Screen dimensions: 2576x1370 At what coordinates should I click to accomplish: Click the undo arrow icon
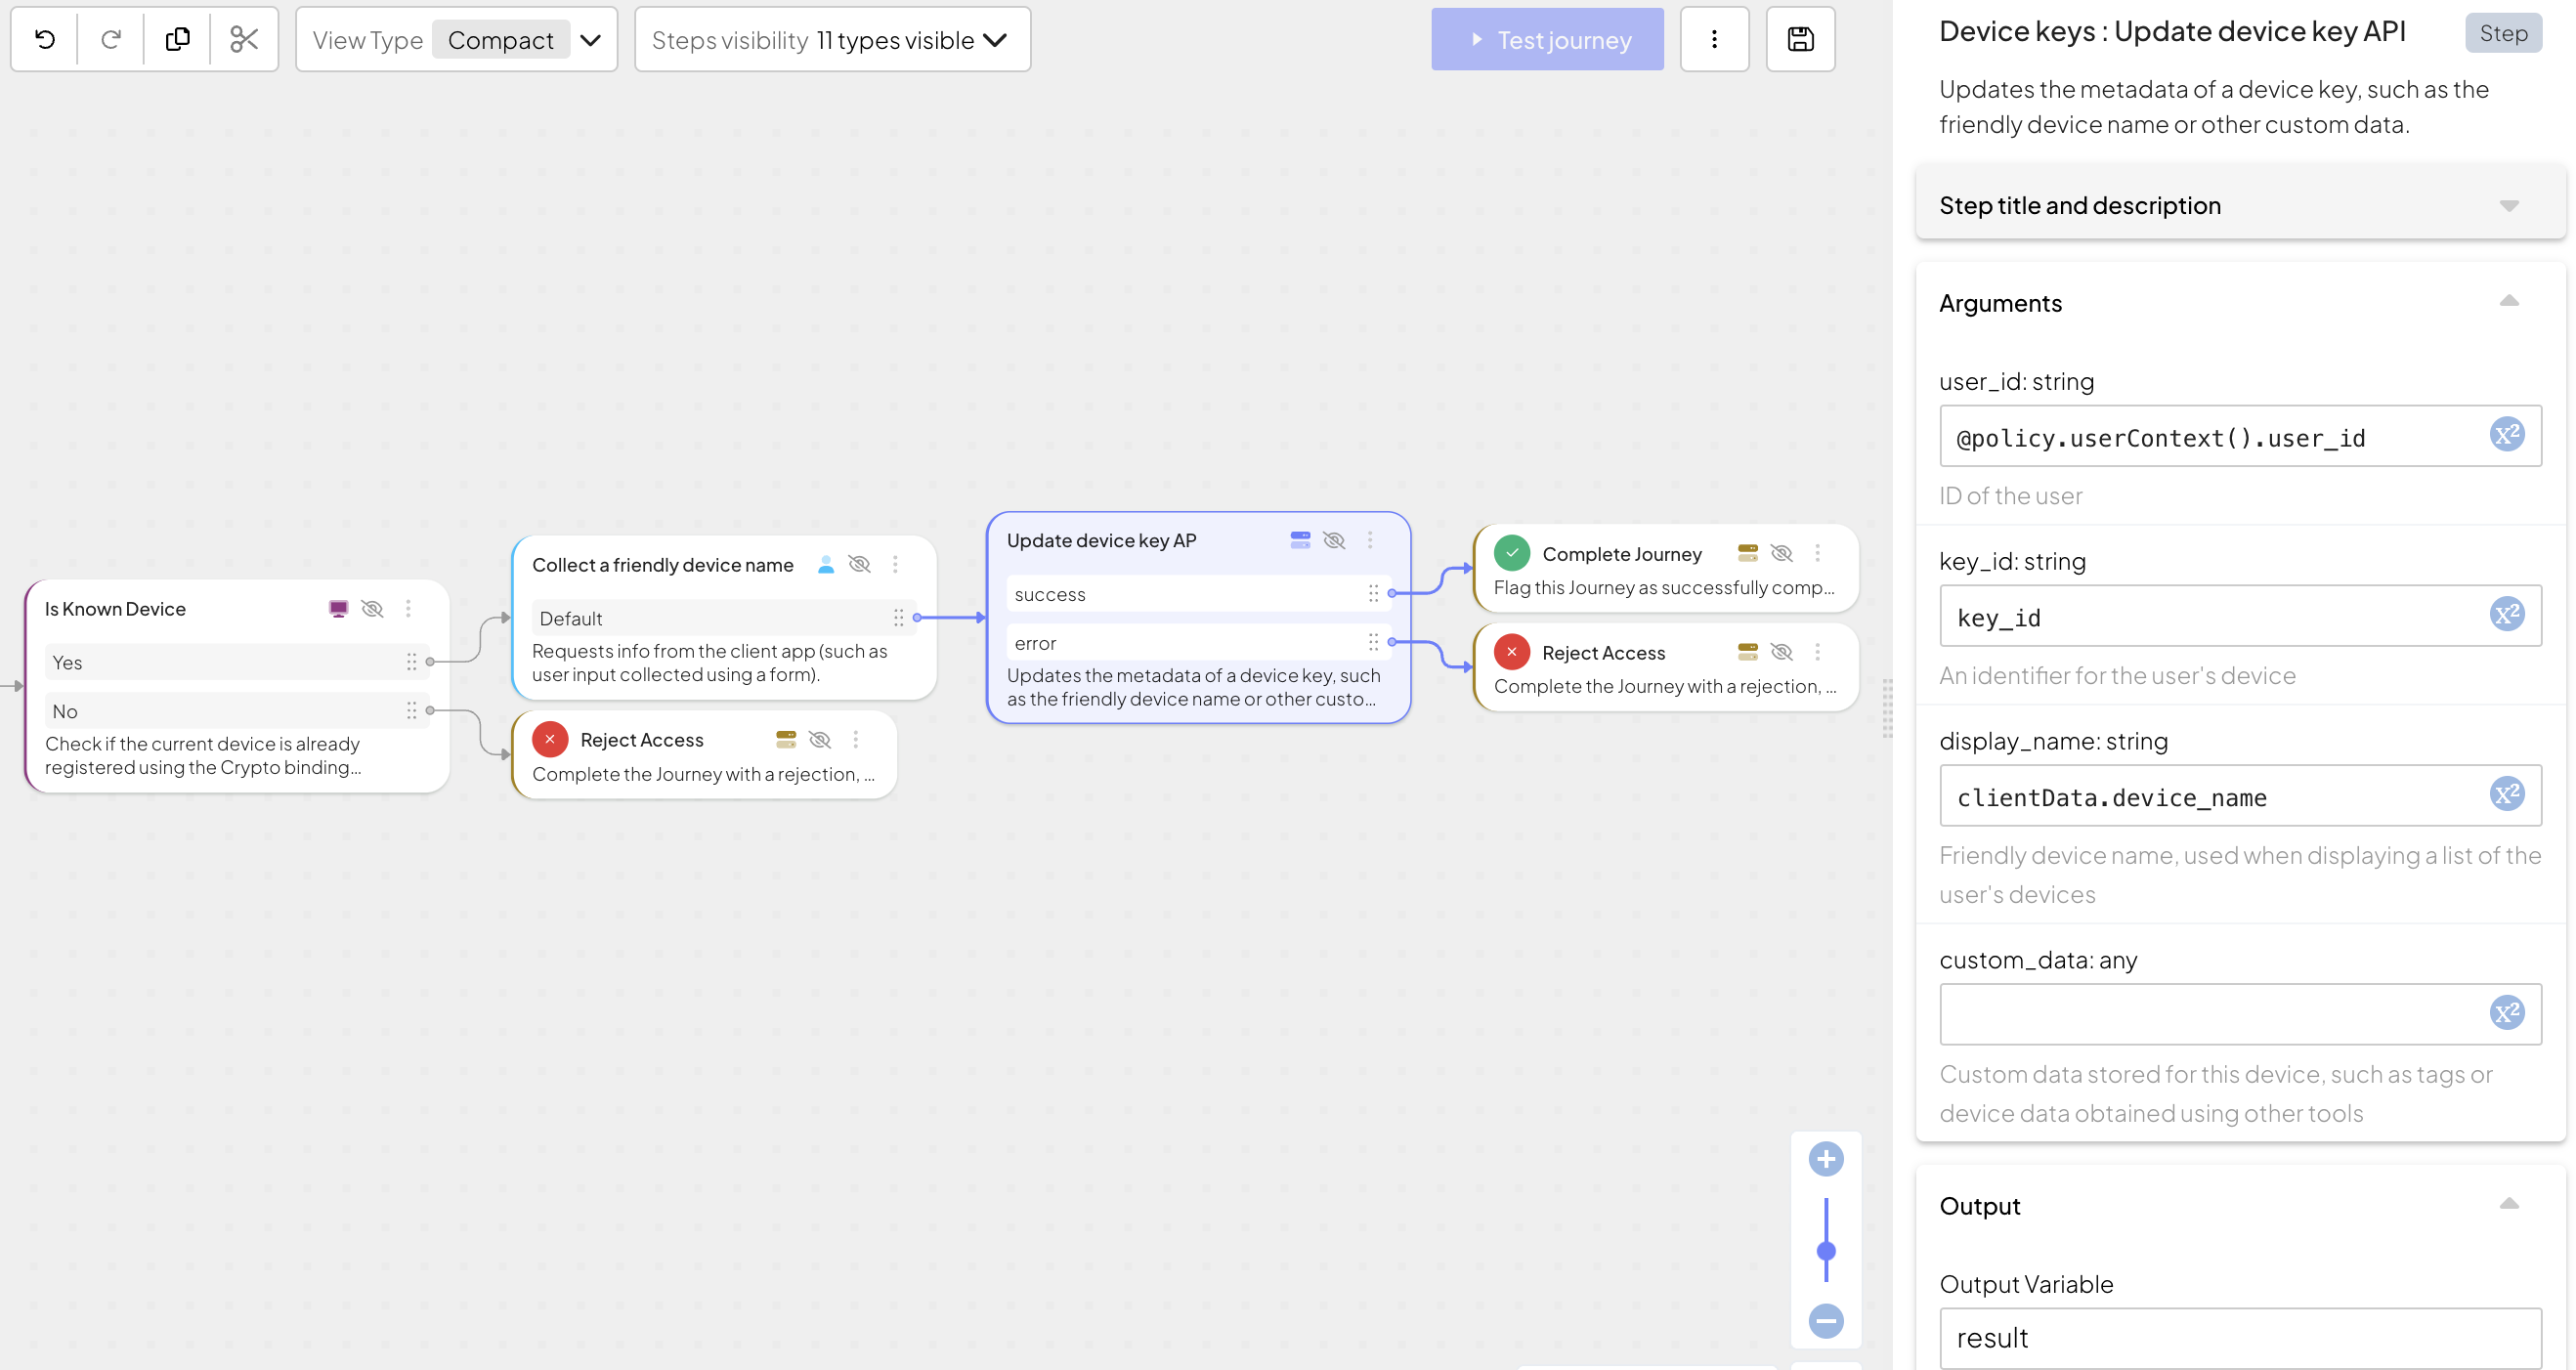pos(45,40)
